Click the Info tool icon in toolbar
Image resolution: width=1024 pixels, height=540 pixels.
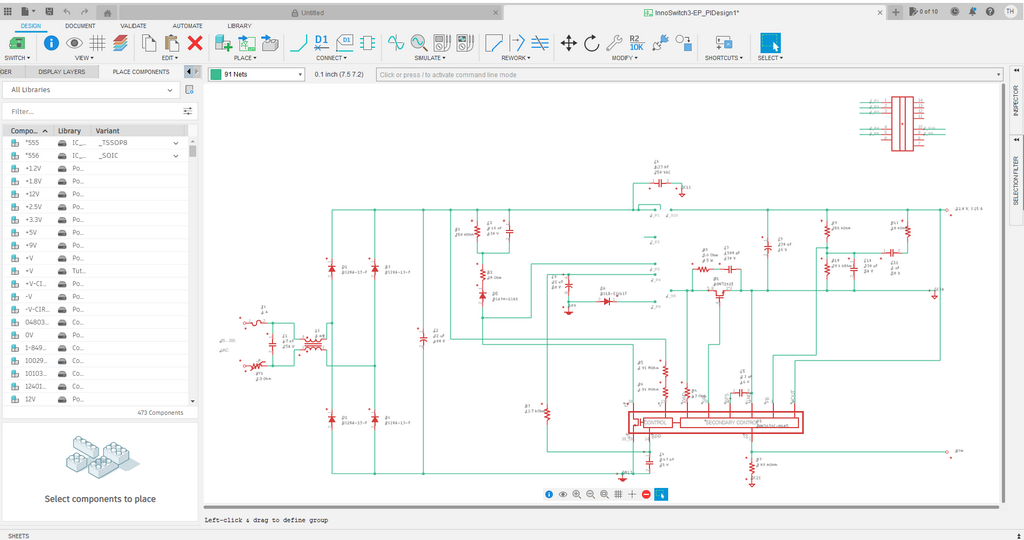tap(51, 43)
